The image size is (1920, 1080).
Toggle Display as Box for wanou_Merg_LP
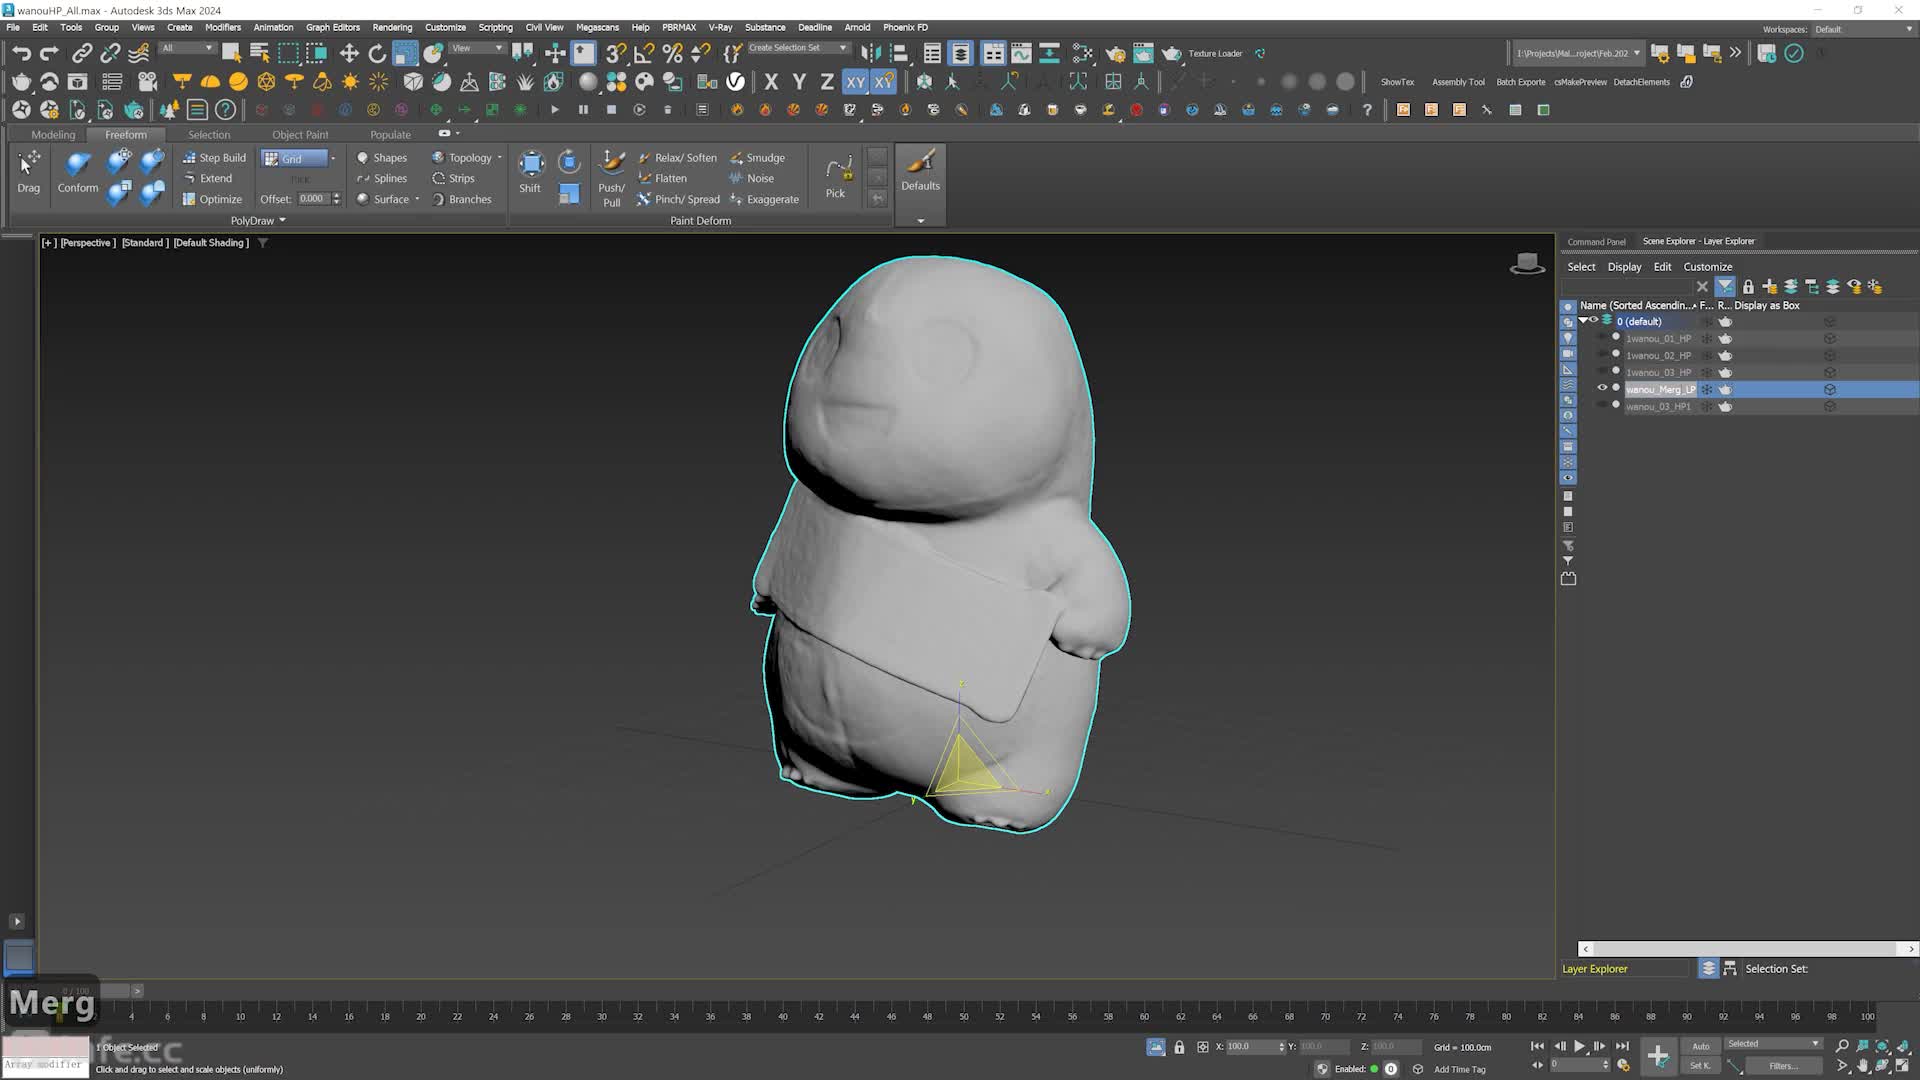[x=1830, y=389]
